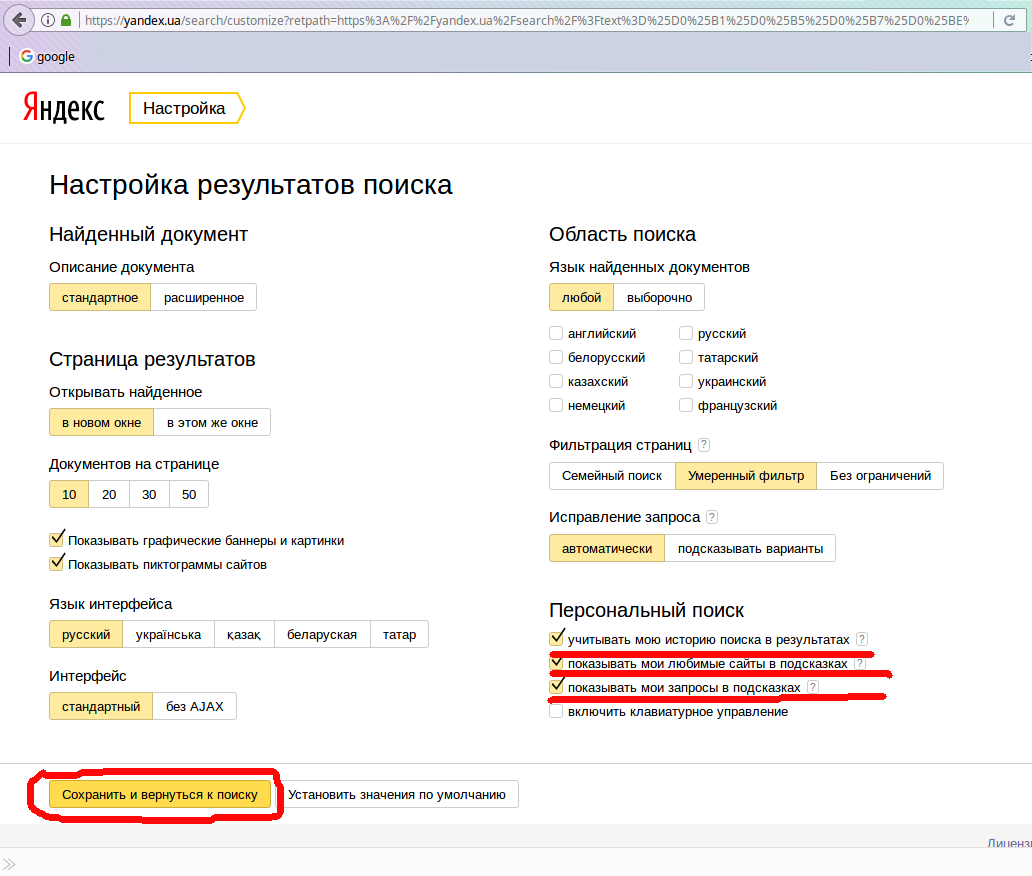Toggle показывать мои любимые сайты checkbox
Viewport: 1032px width, 876px height.
pyautogui.click(x=557, y=662)
